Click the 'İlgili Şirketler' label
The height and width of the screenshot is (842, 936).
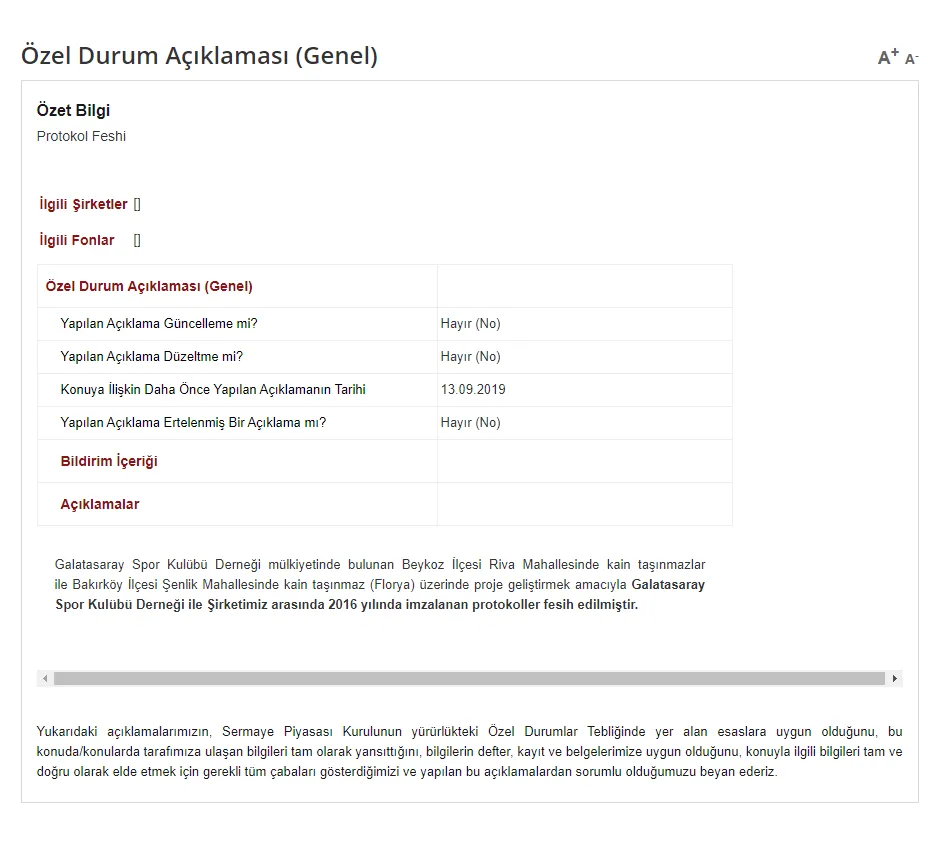click(x=84, y=204)
